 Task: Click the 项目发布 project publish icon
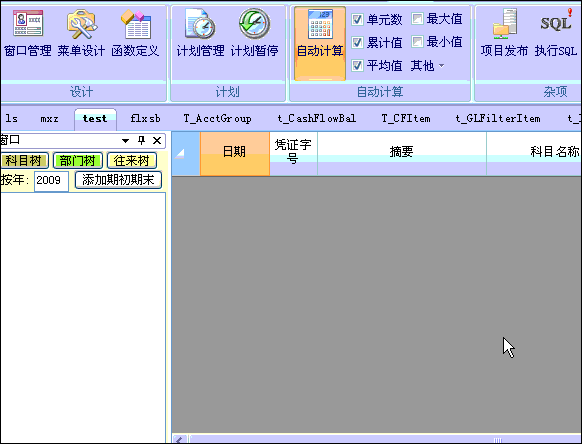504,33
